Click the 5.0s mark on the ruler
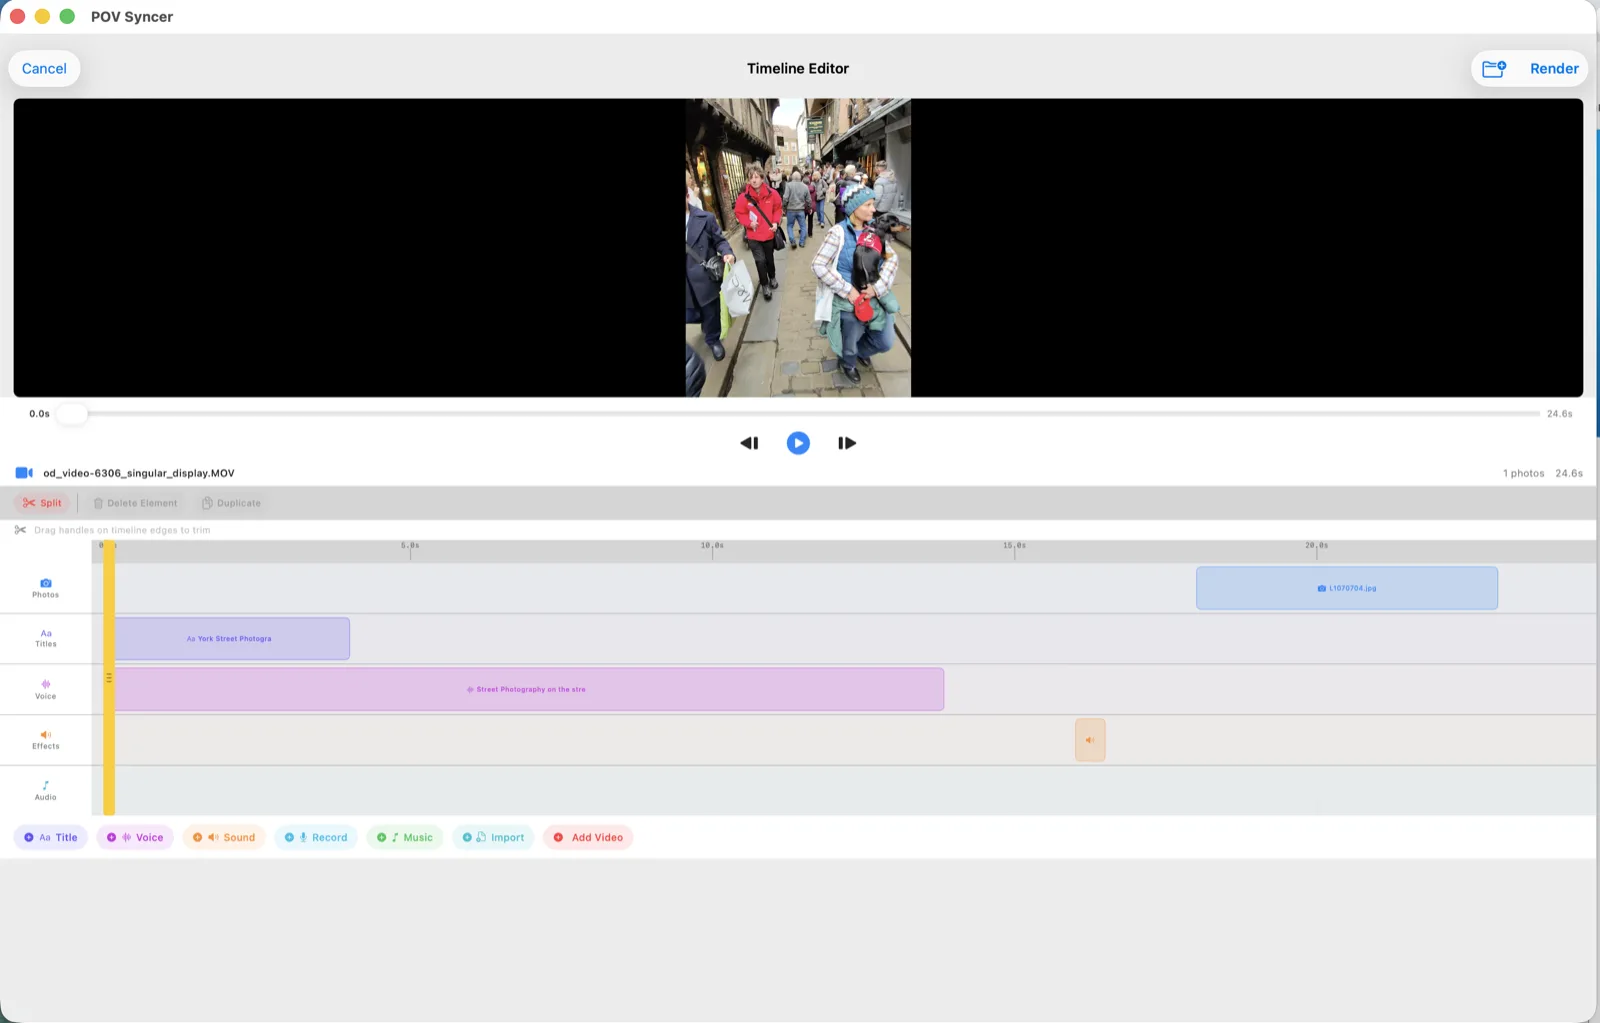This screenshot has height=1023, width=1600. click(x=410, y=547)
